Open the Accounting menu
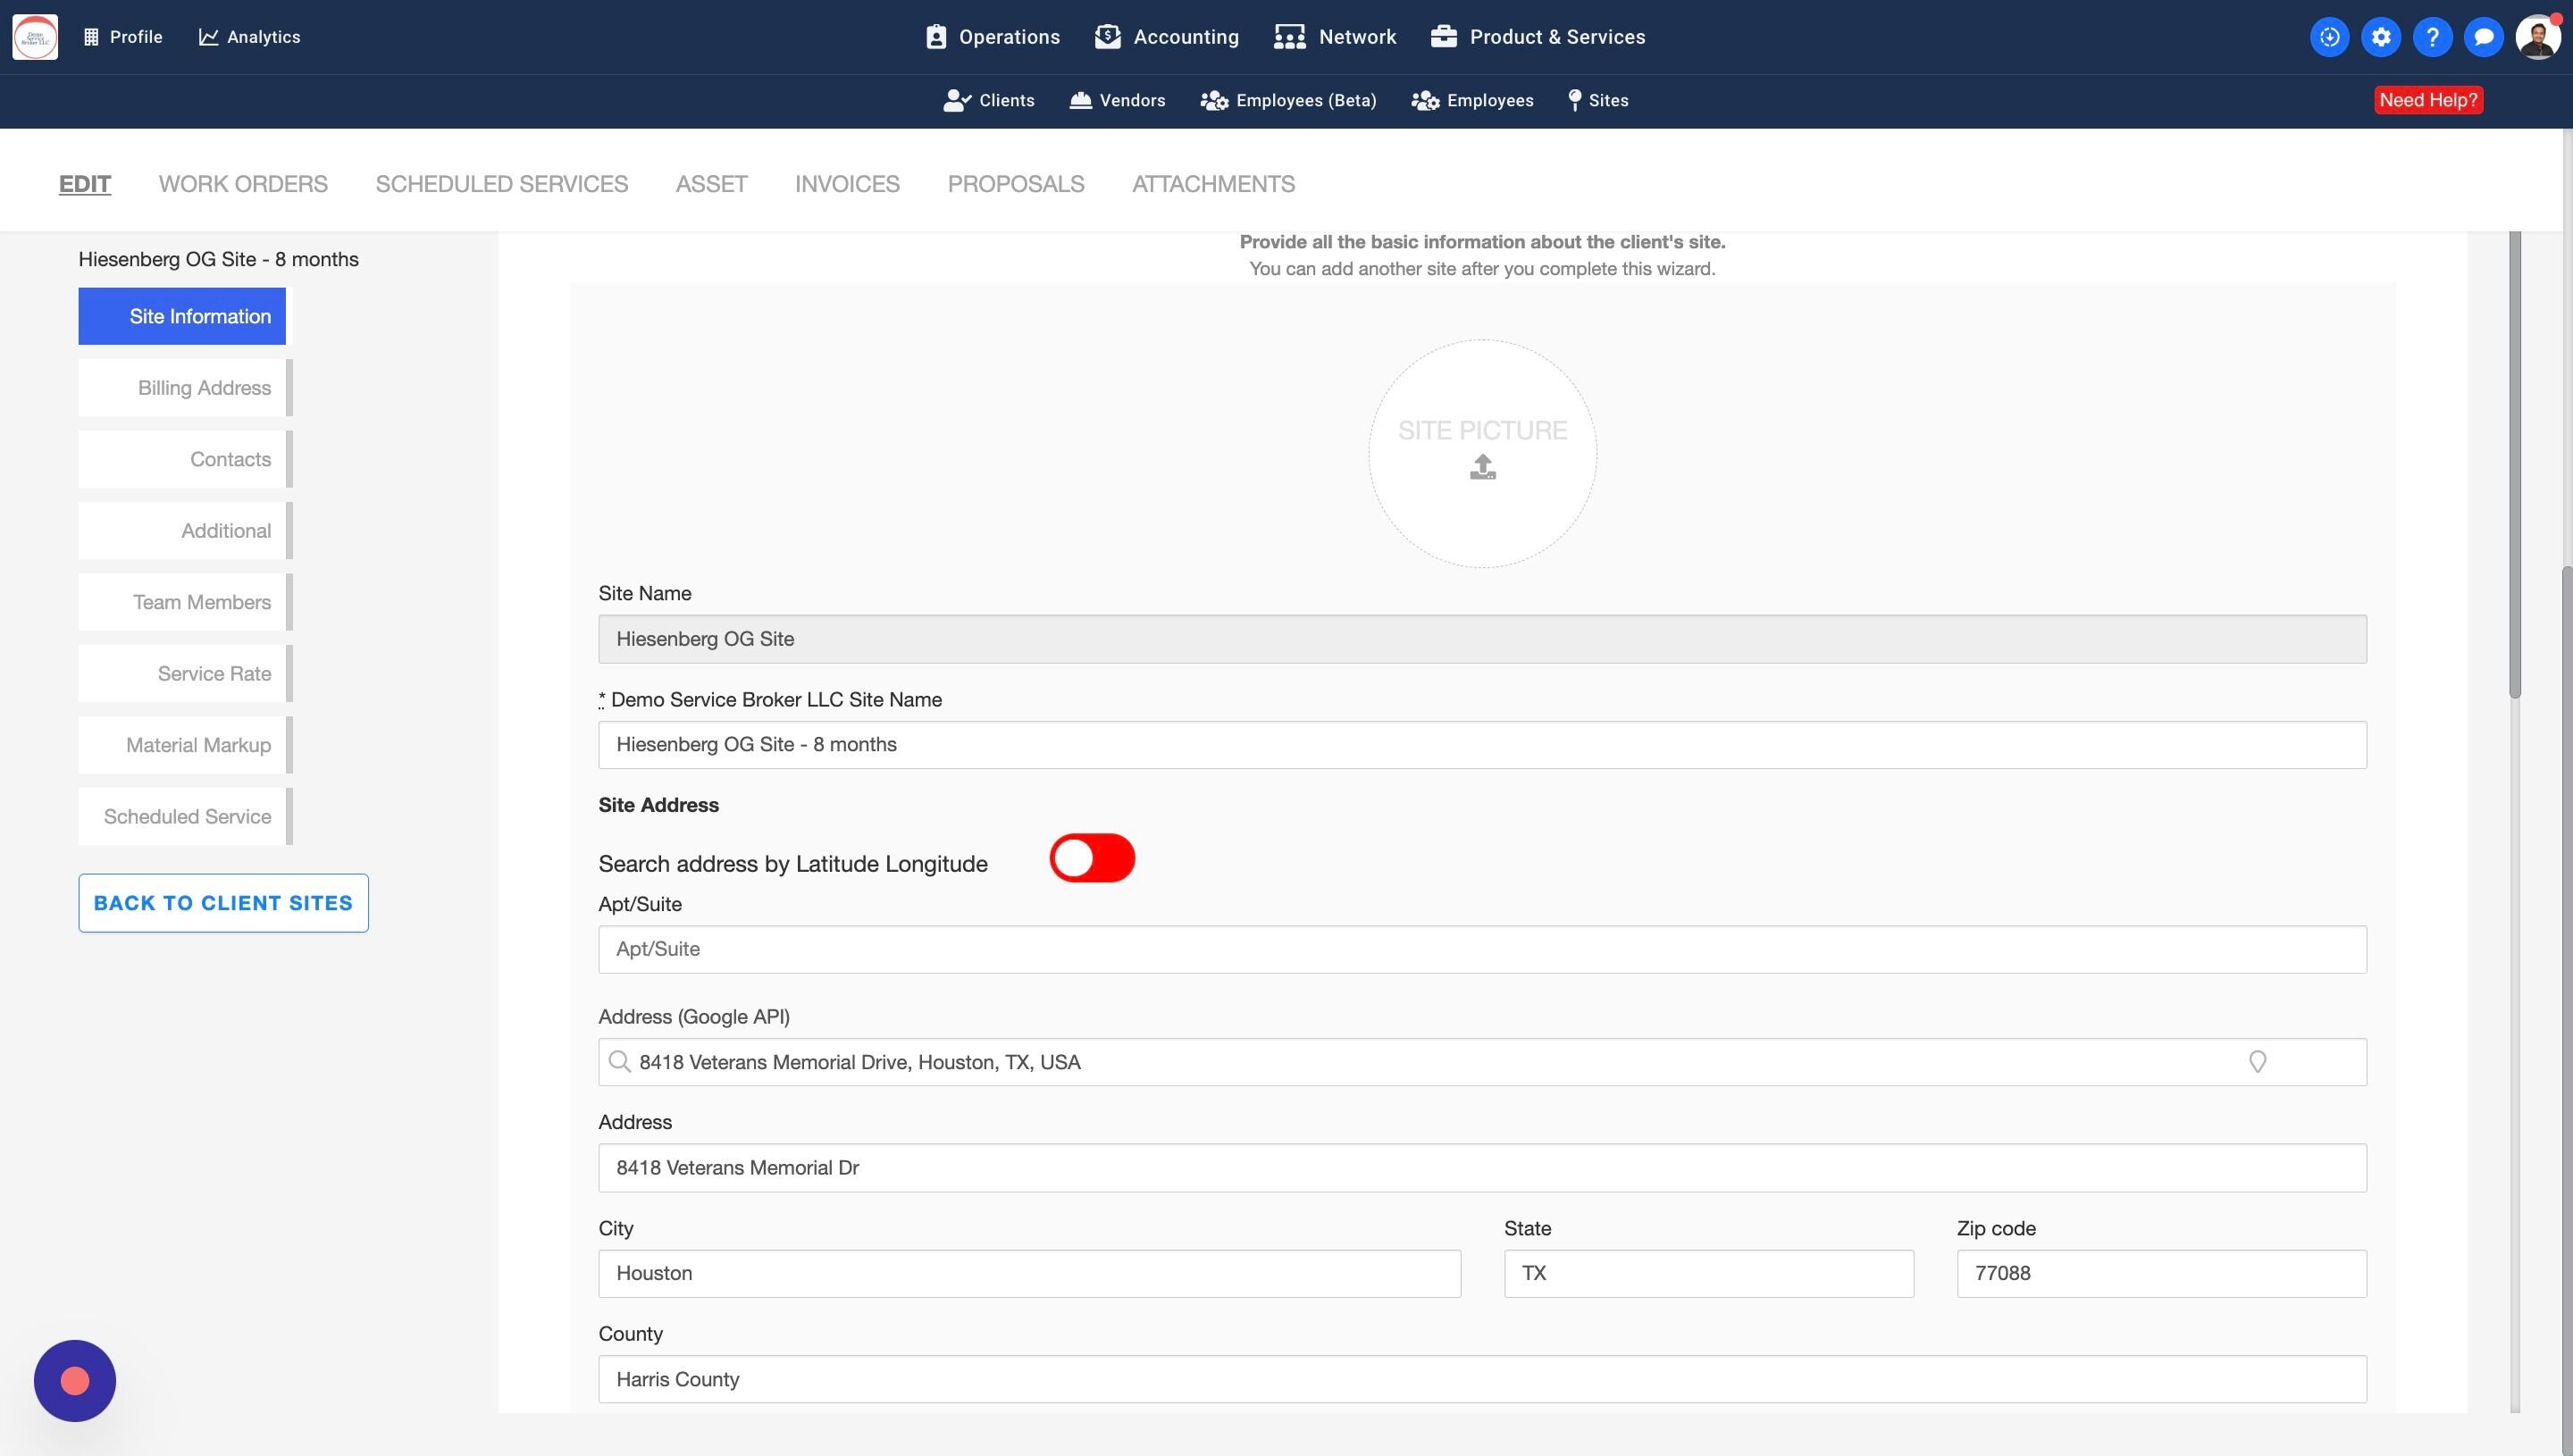 point(1167,37)
